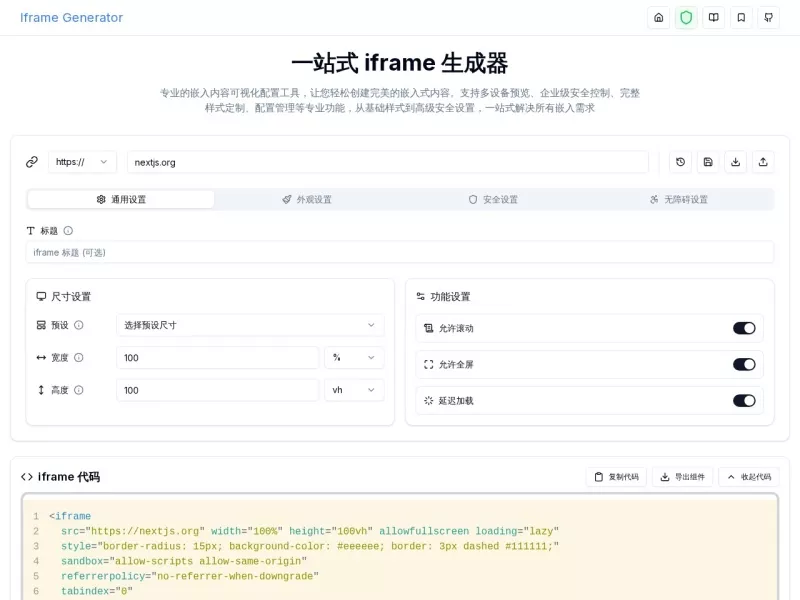This screenshot has width=800, height=600.
Task: Collapse code with 收起代码 button
Action: tap(749, 477)
